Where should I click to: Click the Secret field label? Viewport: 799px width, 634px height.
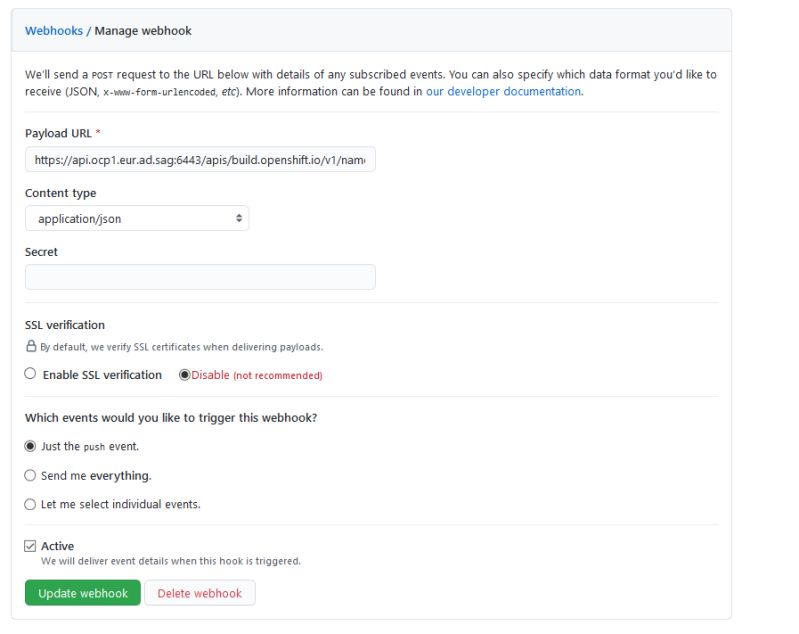click(x=42, y=252)
